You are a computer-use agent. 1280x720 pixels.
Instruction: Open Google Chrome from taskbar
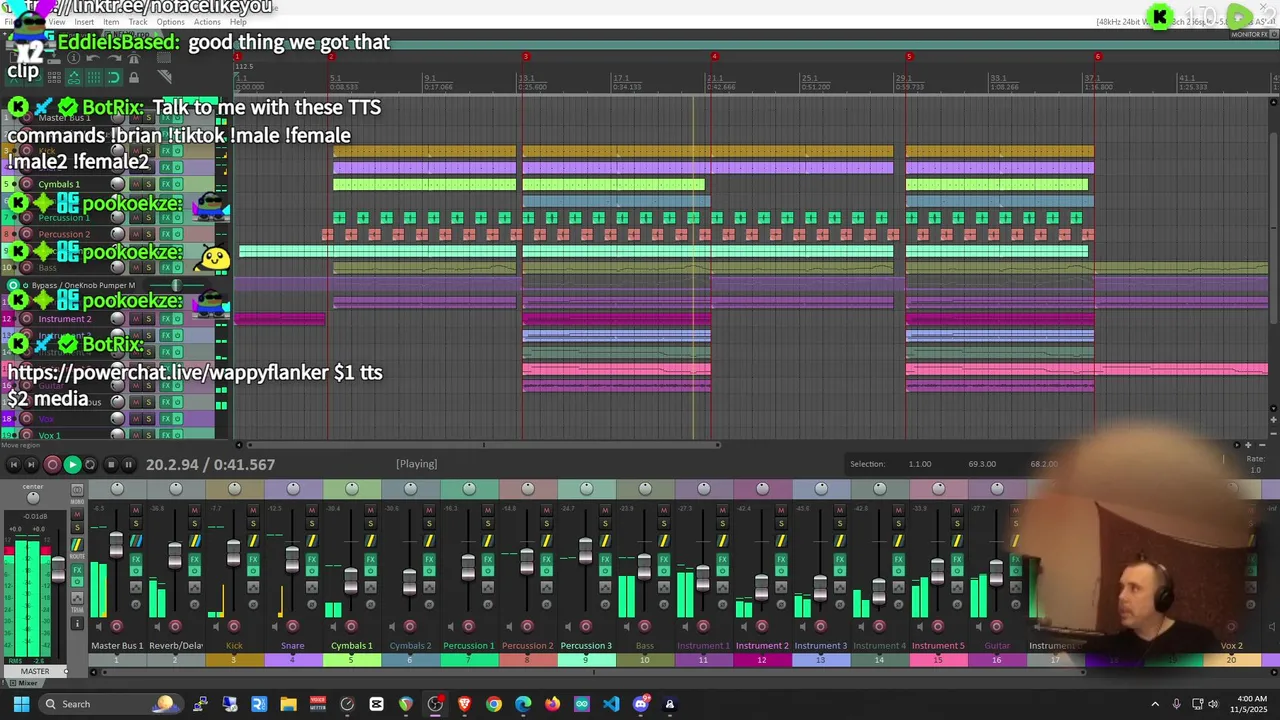[x=494, y=704]
